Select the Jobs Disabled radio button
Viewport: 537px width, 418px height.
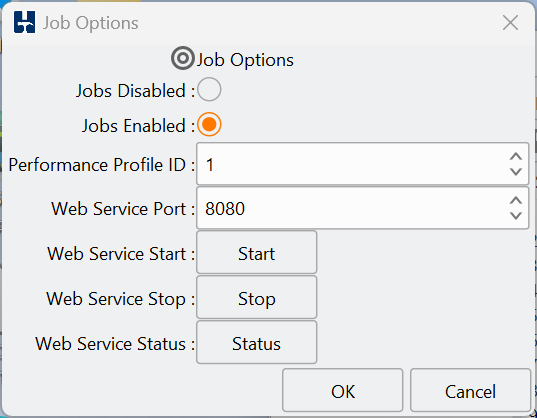[209, 89]
